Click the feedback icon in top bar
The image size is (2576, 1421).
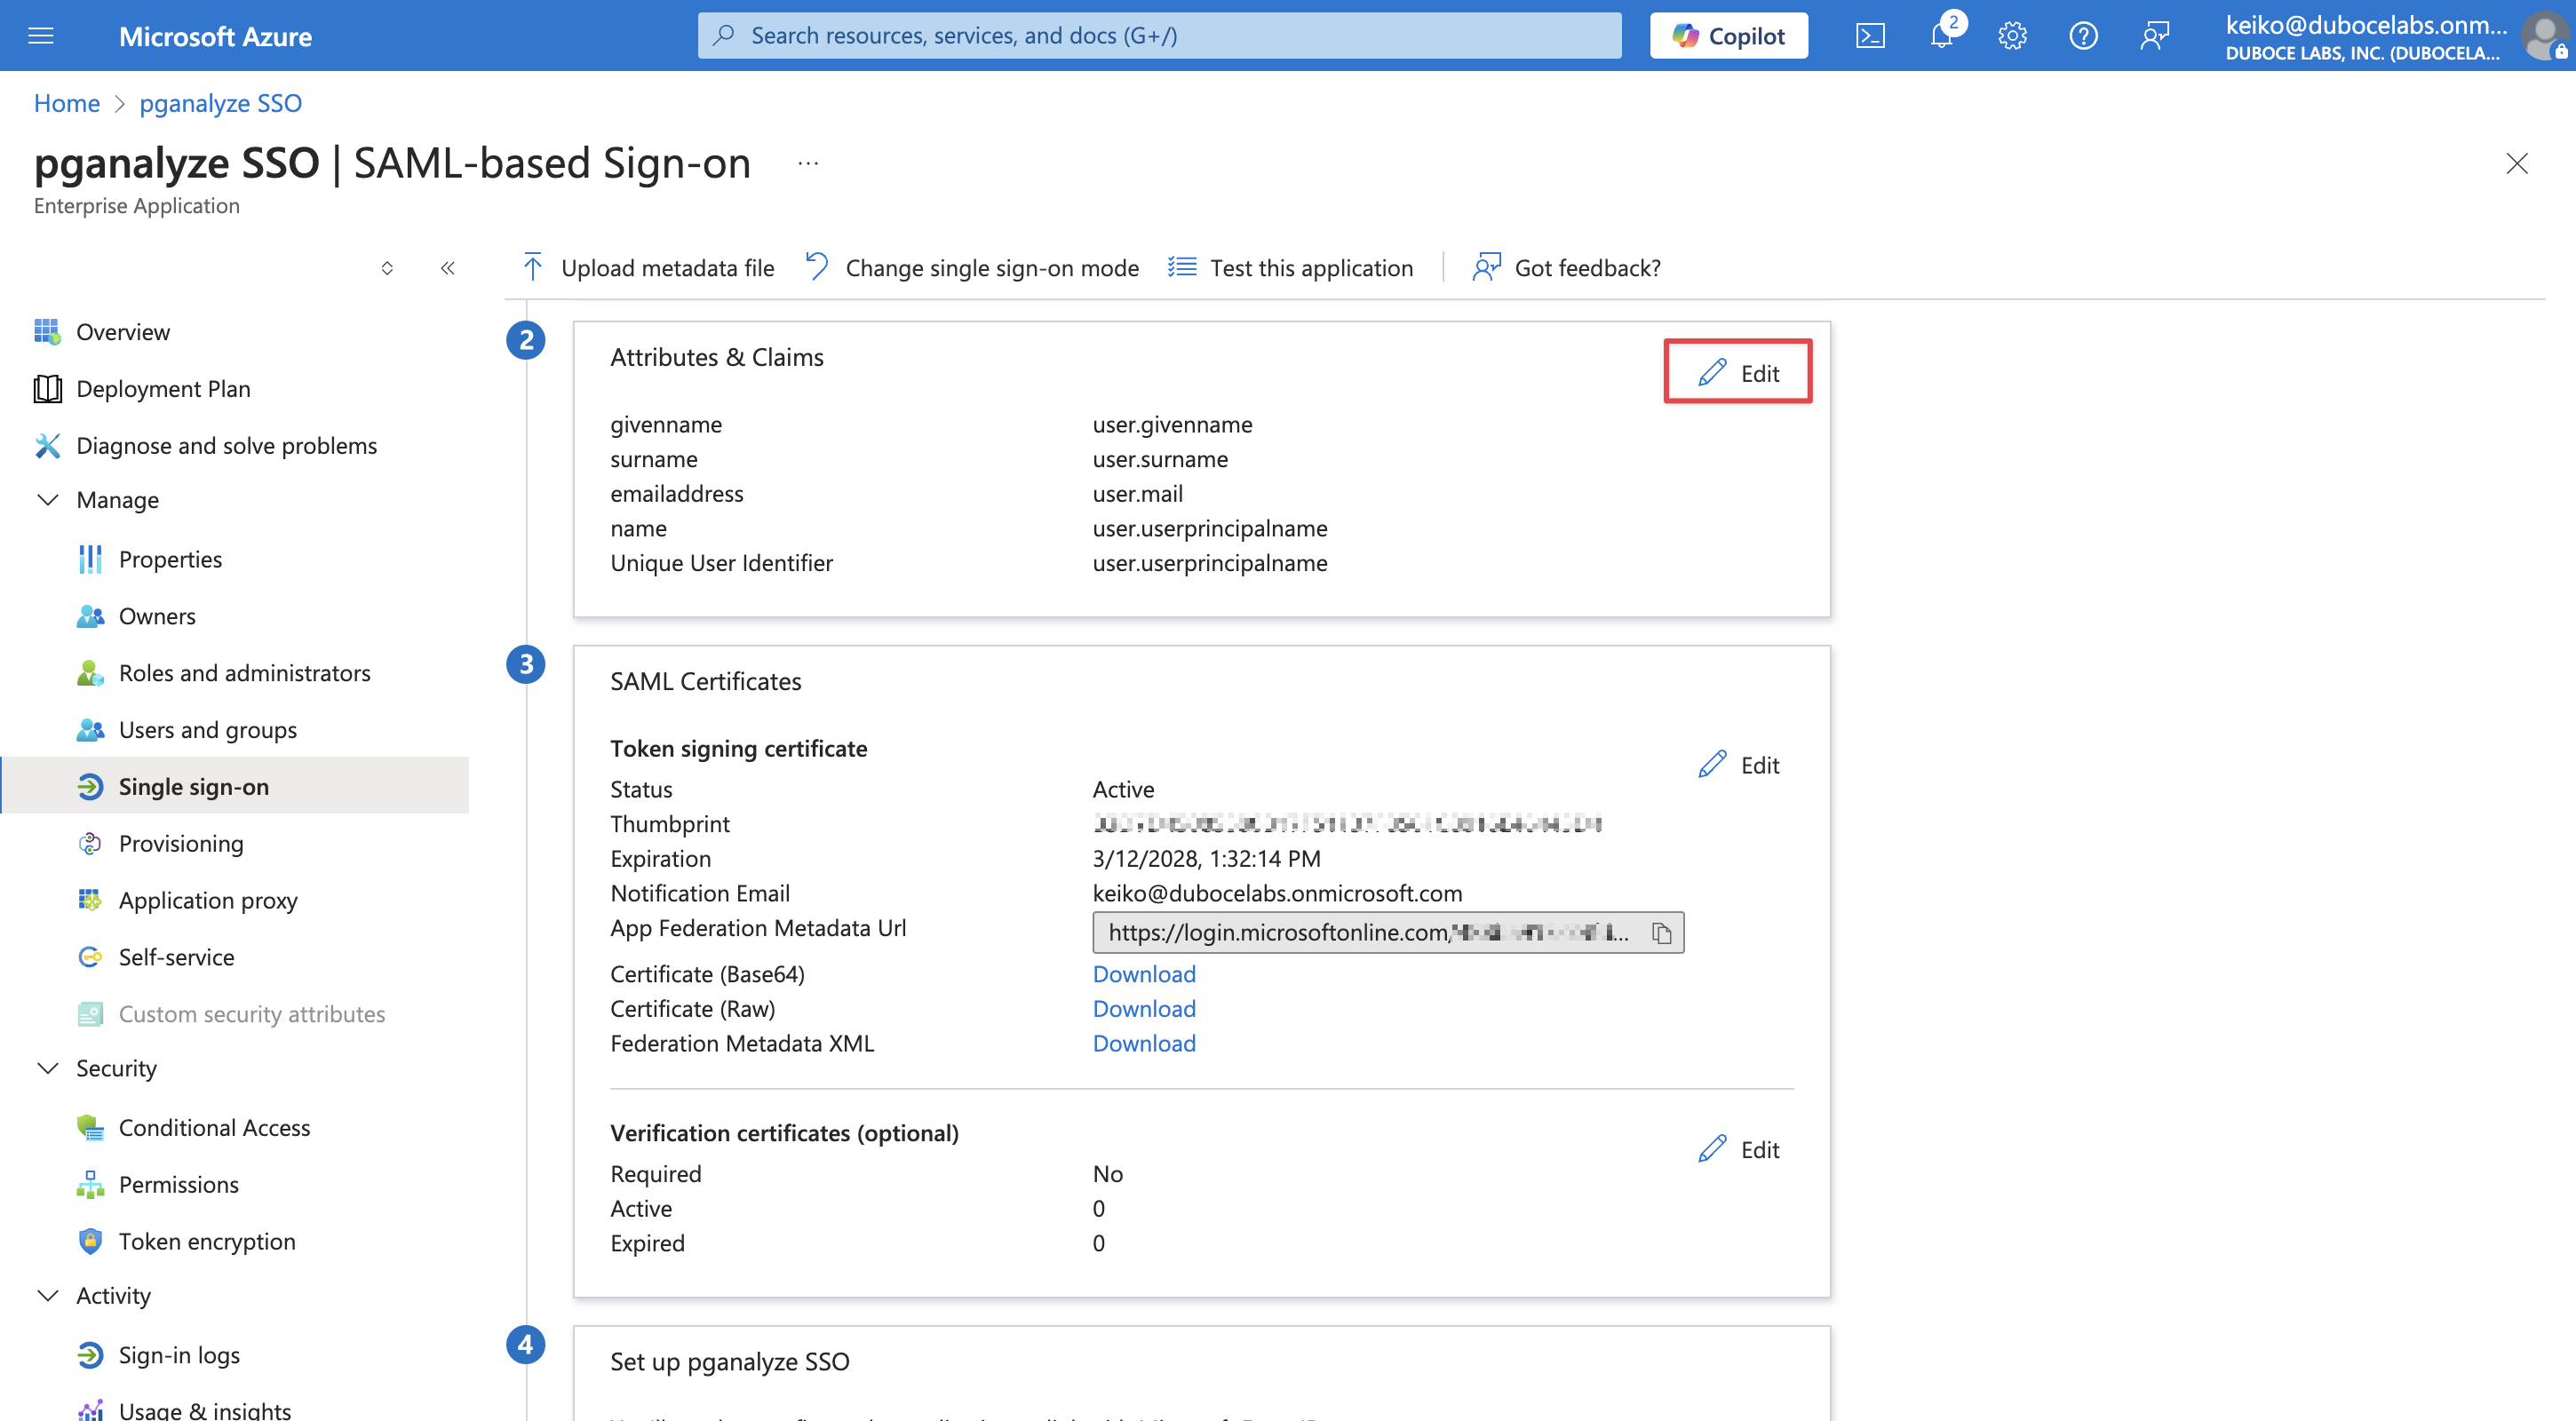coord(2154,36)
